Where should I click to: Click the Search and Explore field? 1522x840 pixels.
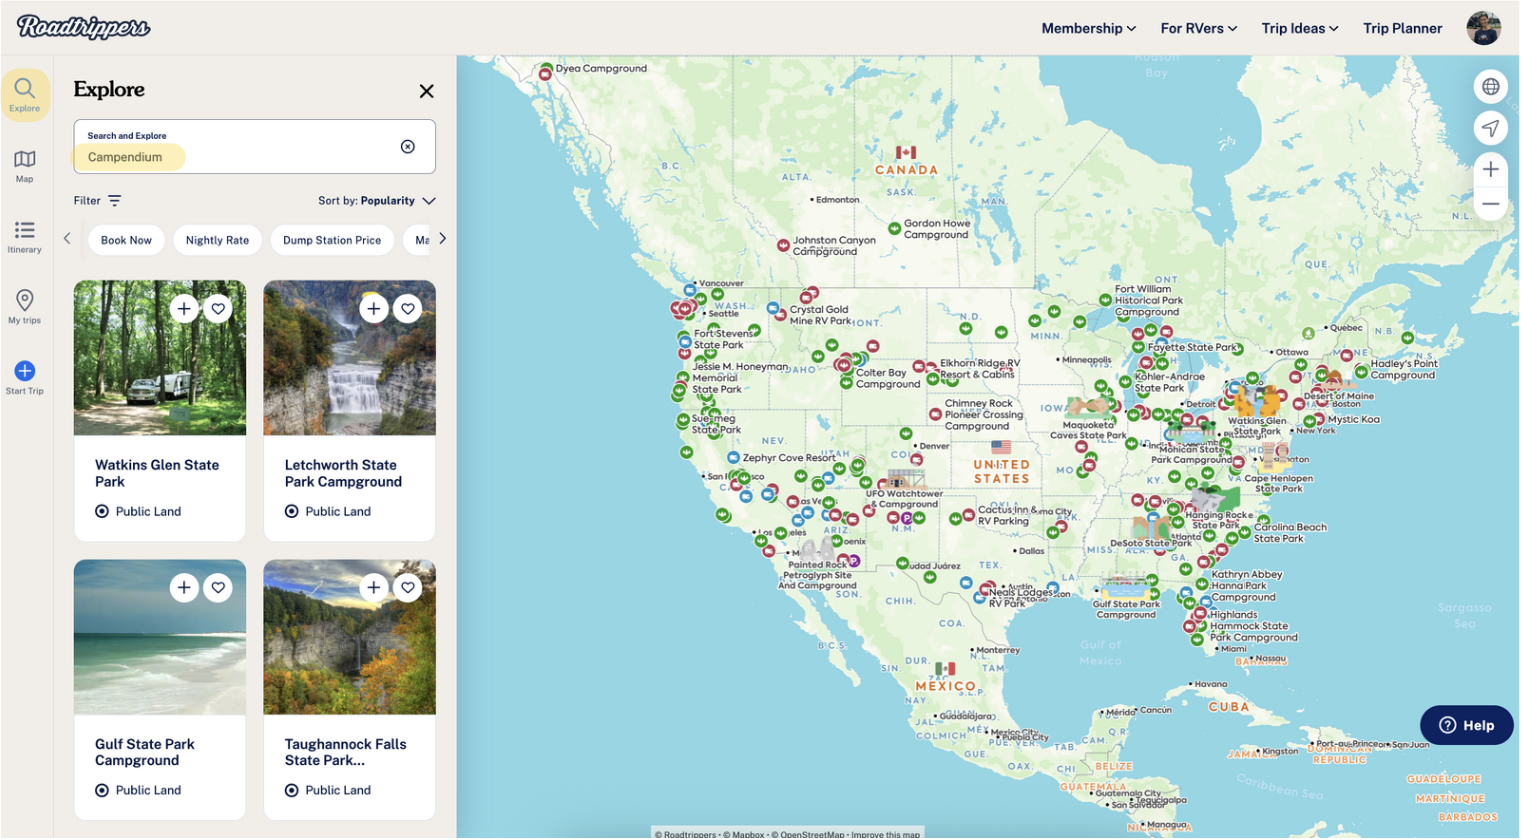254,147
